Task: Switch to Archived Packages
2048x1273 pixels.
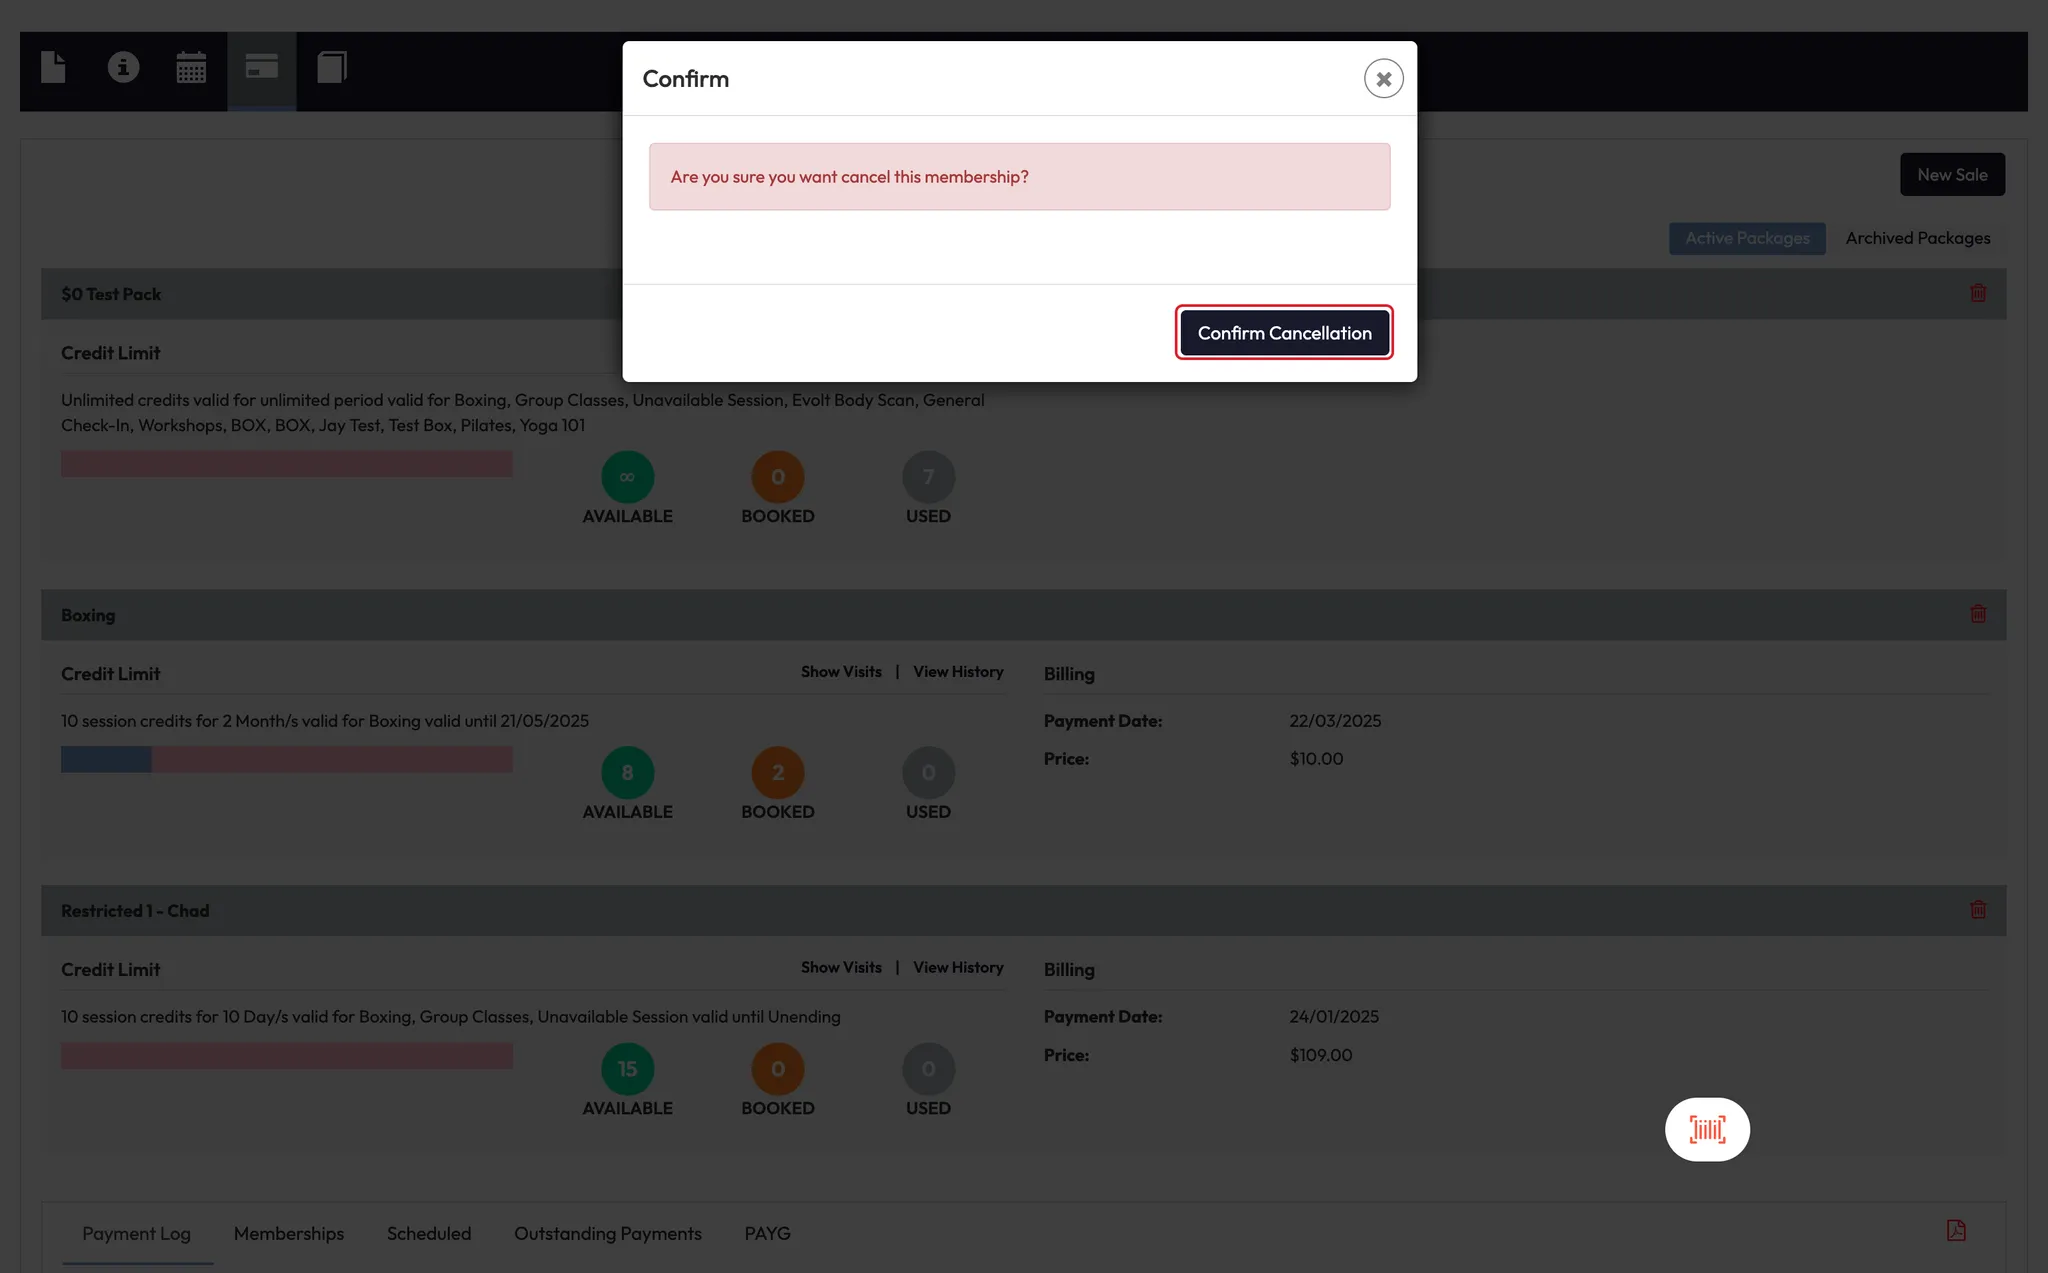Action: (x=1917, y=238)
